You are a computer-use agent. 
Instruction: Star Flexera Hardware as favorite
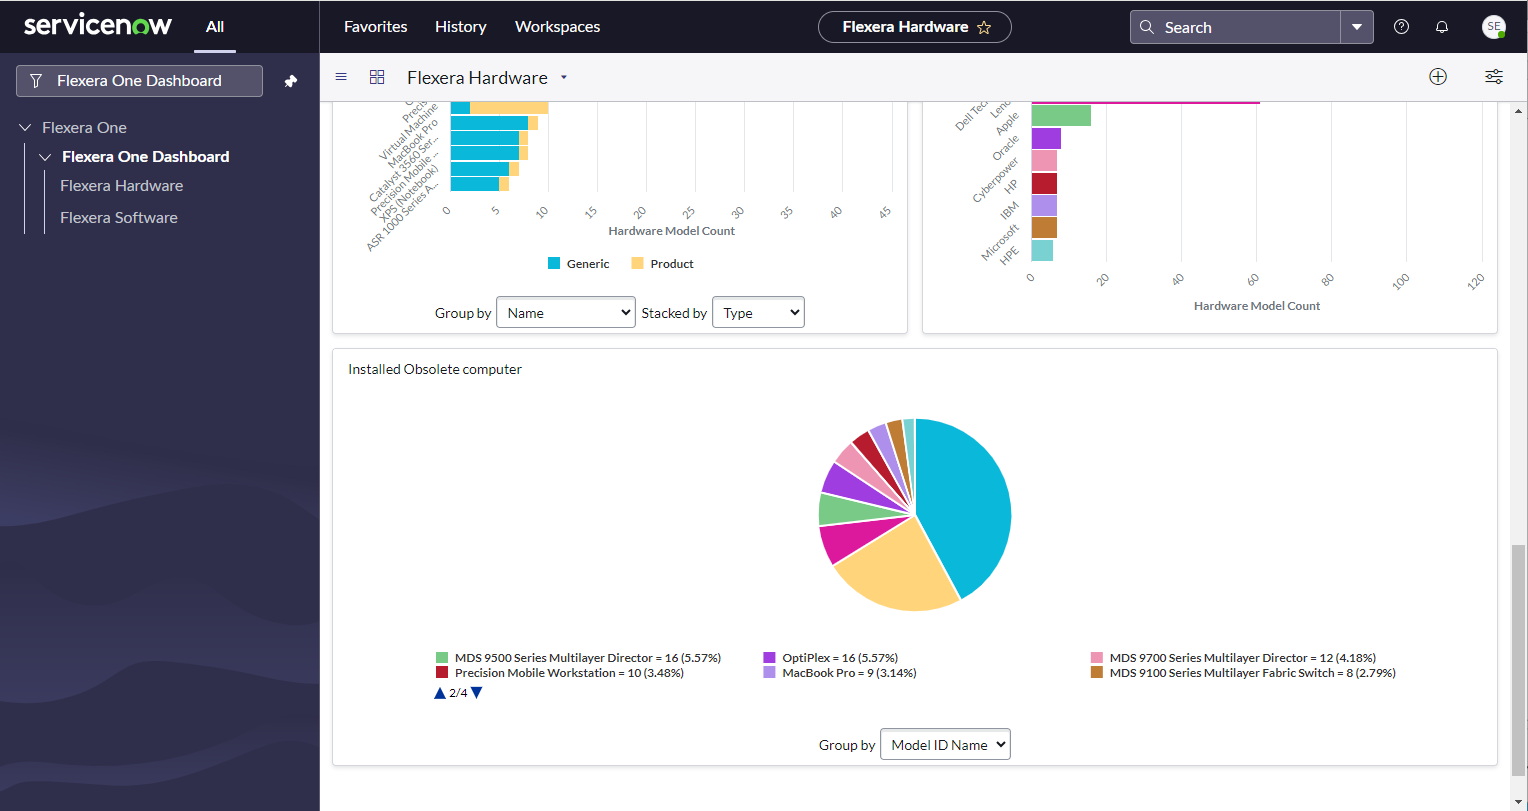984,28
